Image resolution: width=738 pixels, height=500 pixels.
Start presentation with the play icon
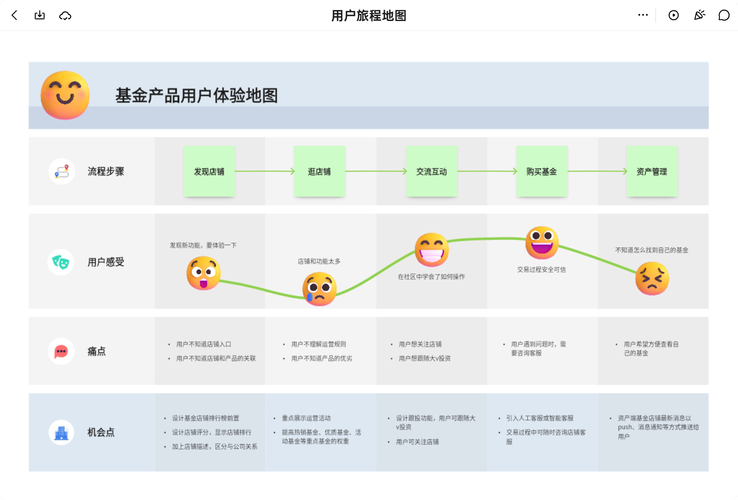[674, 16]
